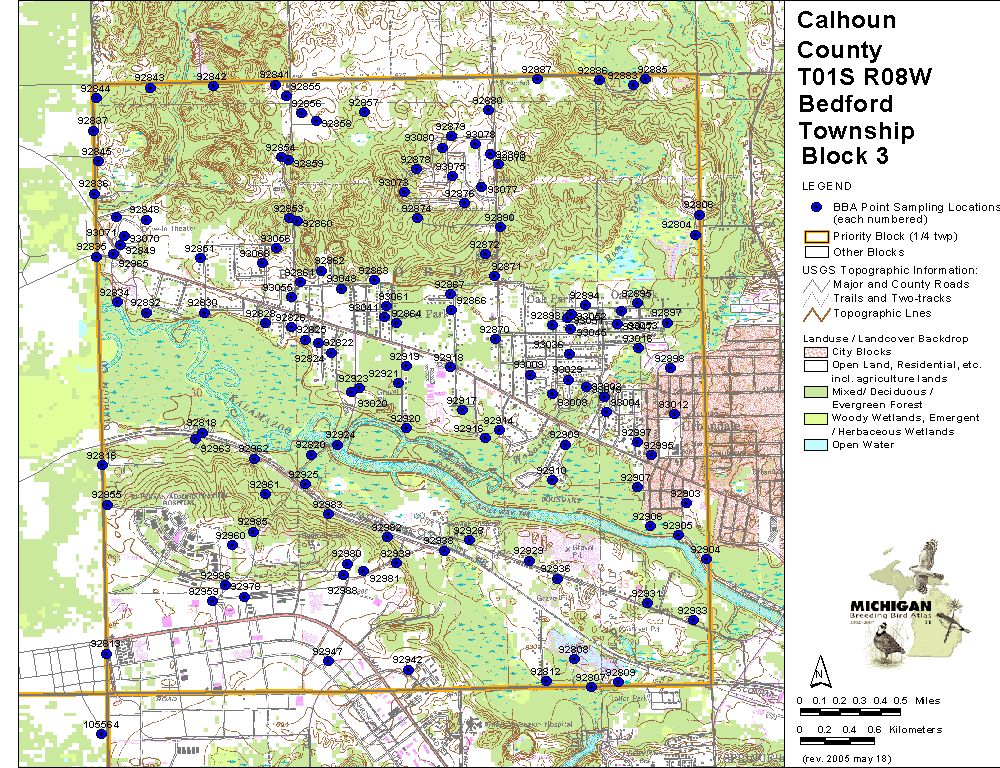Click sampling point 92898
This screenshot has width=1000, height=768.
point(670,368)
